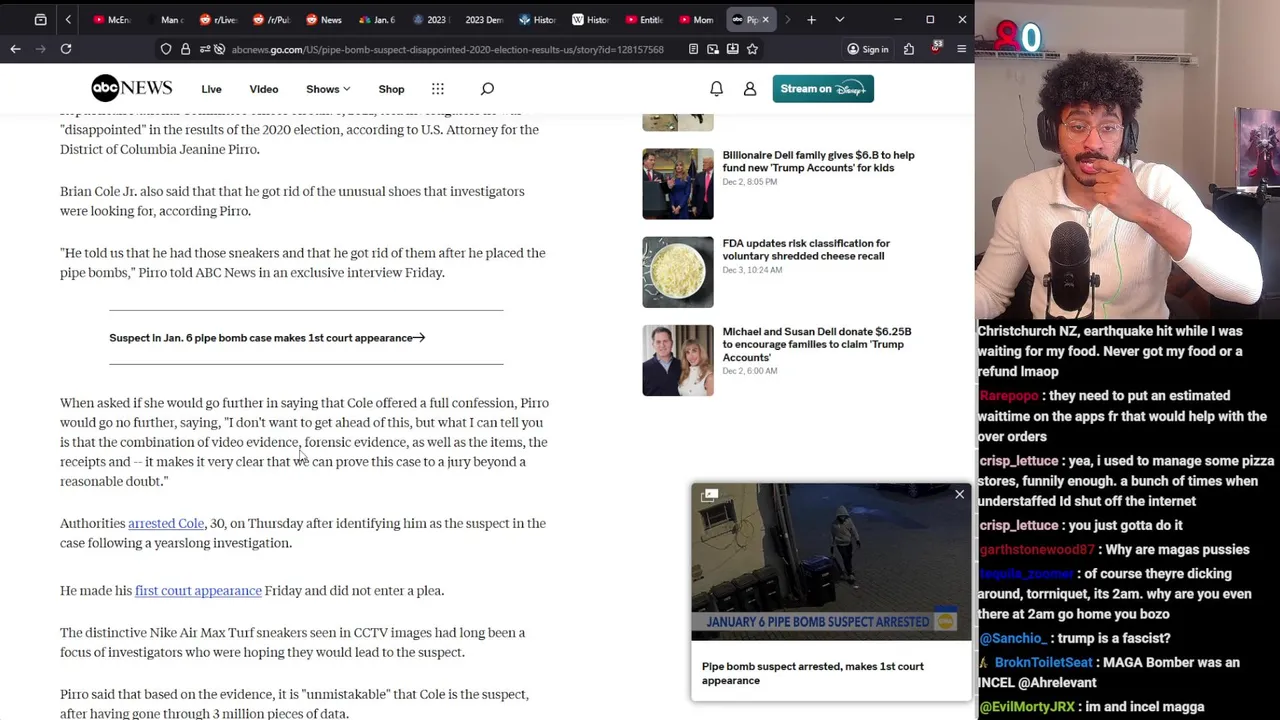This screenshot has height=720, width=1280.
Task: Close the current ABC News tab
Action: pos(765,19)
